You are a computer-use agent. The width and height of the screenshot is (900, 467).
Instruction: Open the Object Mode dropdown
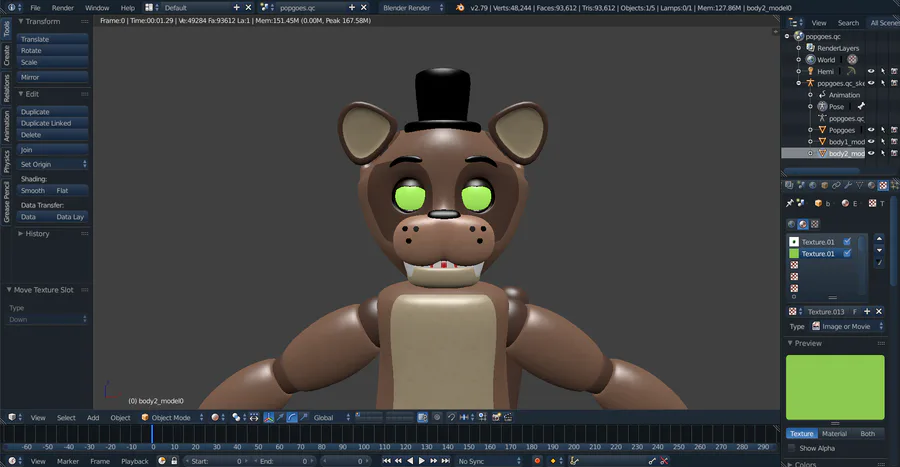[x=172, y=418]
